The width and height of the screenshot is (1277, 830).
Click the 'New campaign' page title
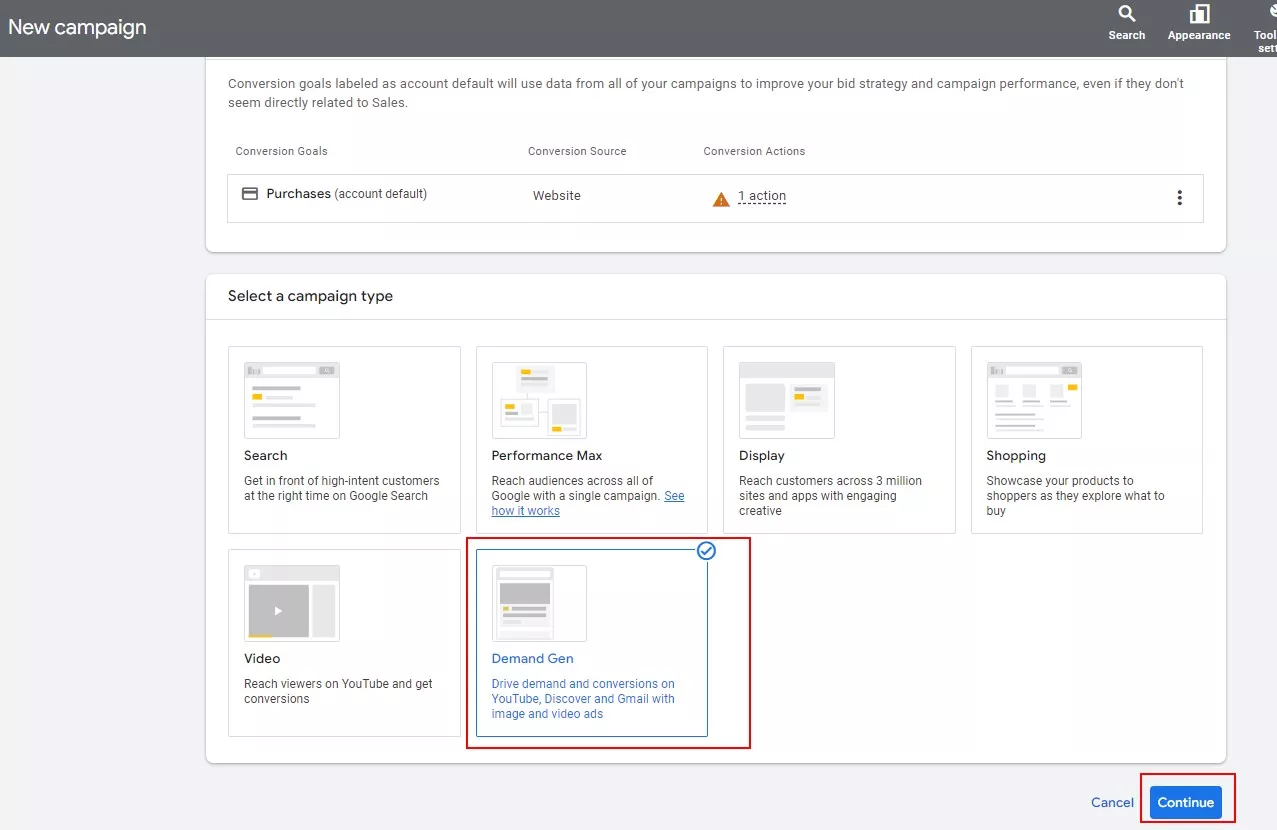pyautogui.click(x=77, y=27)
